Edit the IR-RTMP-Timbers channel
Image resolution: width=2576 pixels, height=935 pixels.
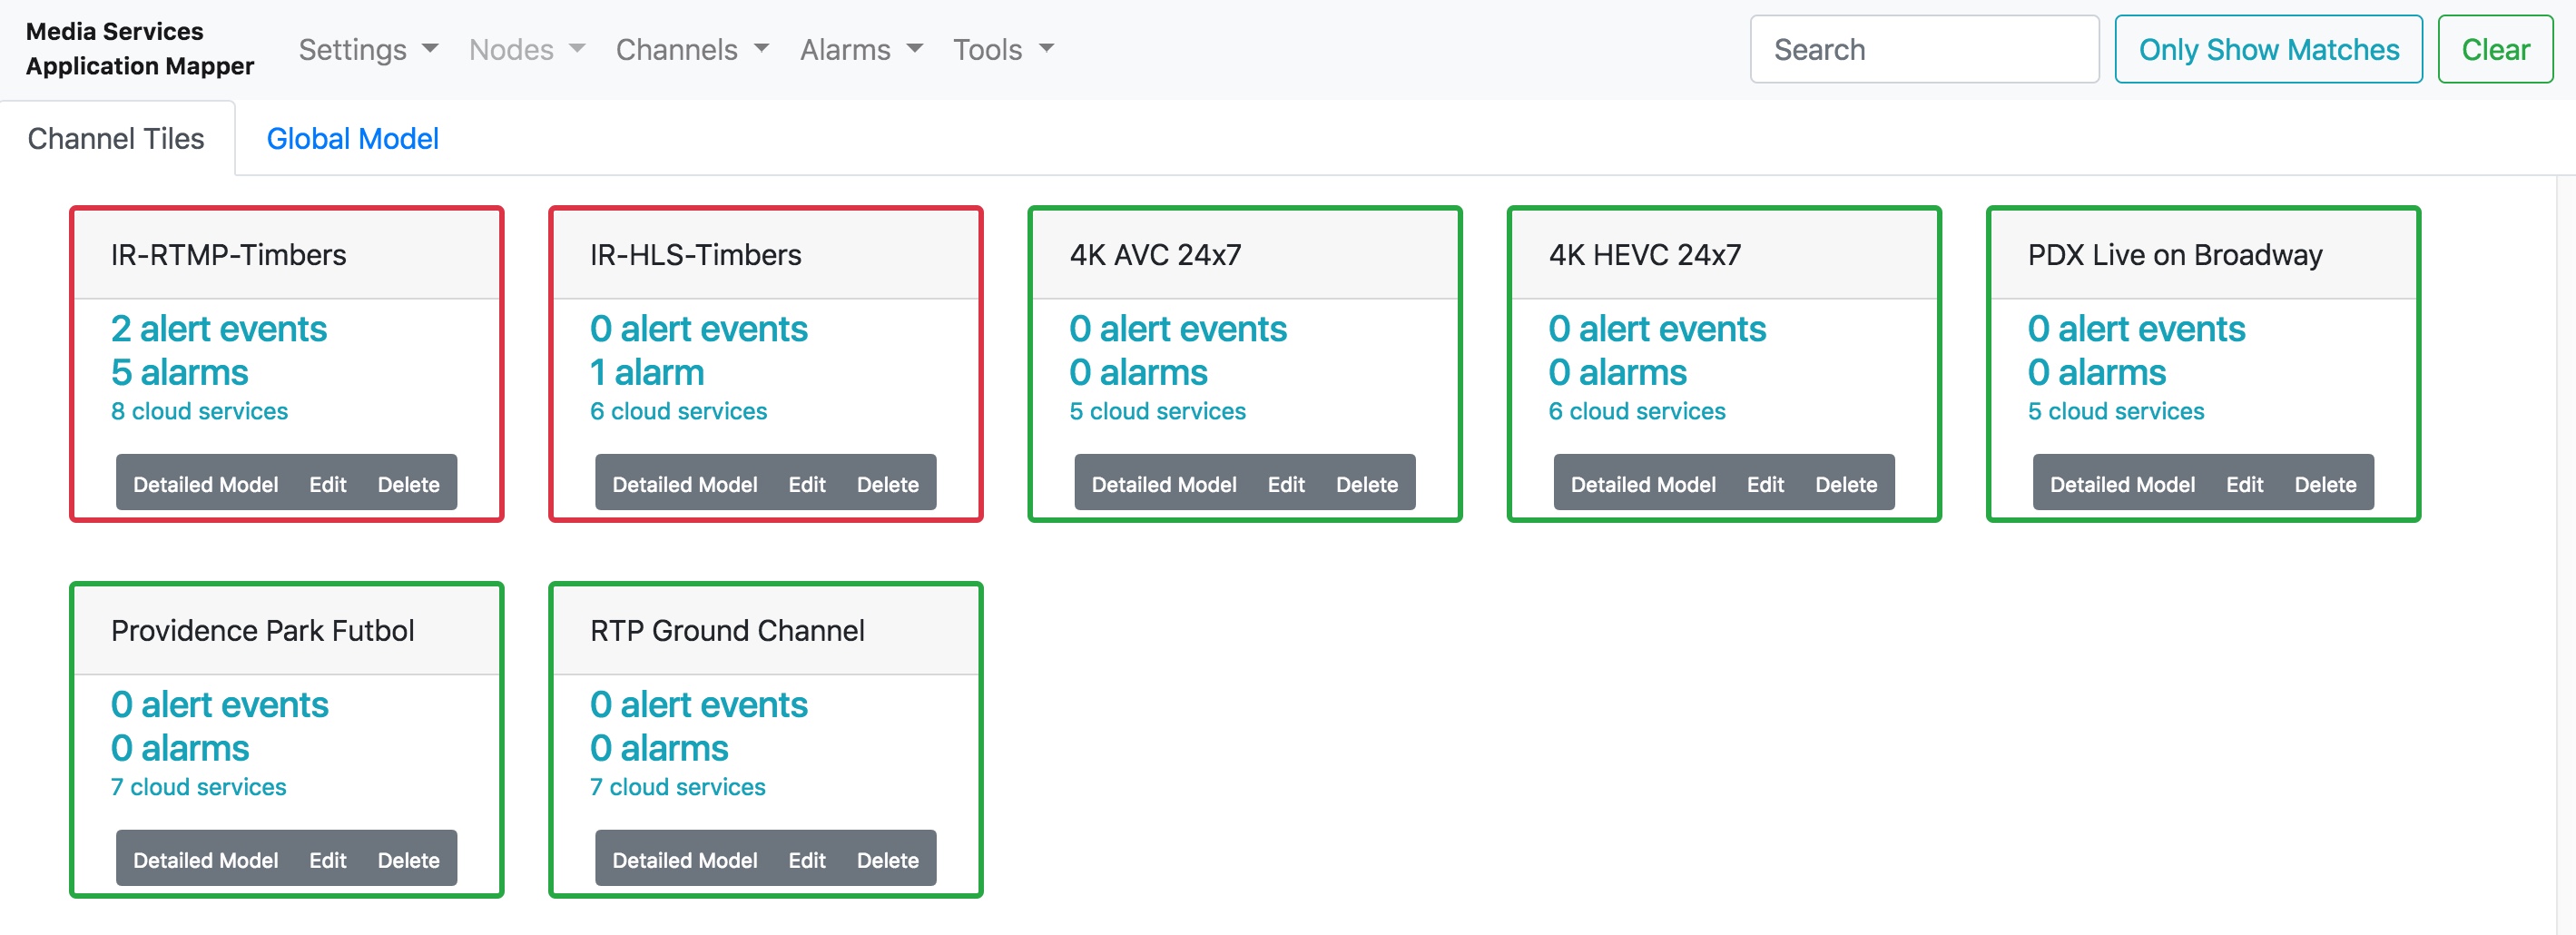pyautogui.click(x=327, y=484)
